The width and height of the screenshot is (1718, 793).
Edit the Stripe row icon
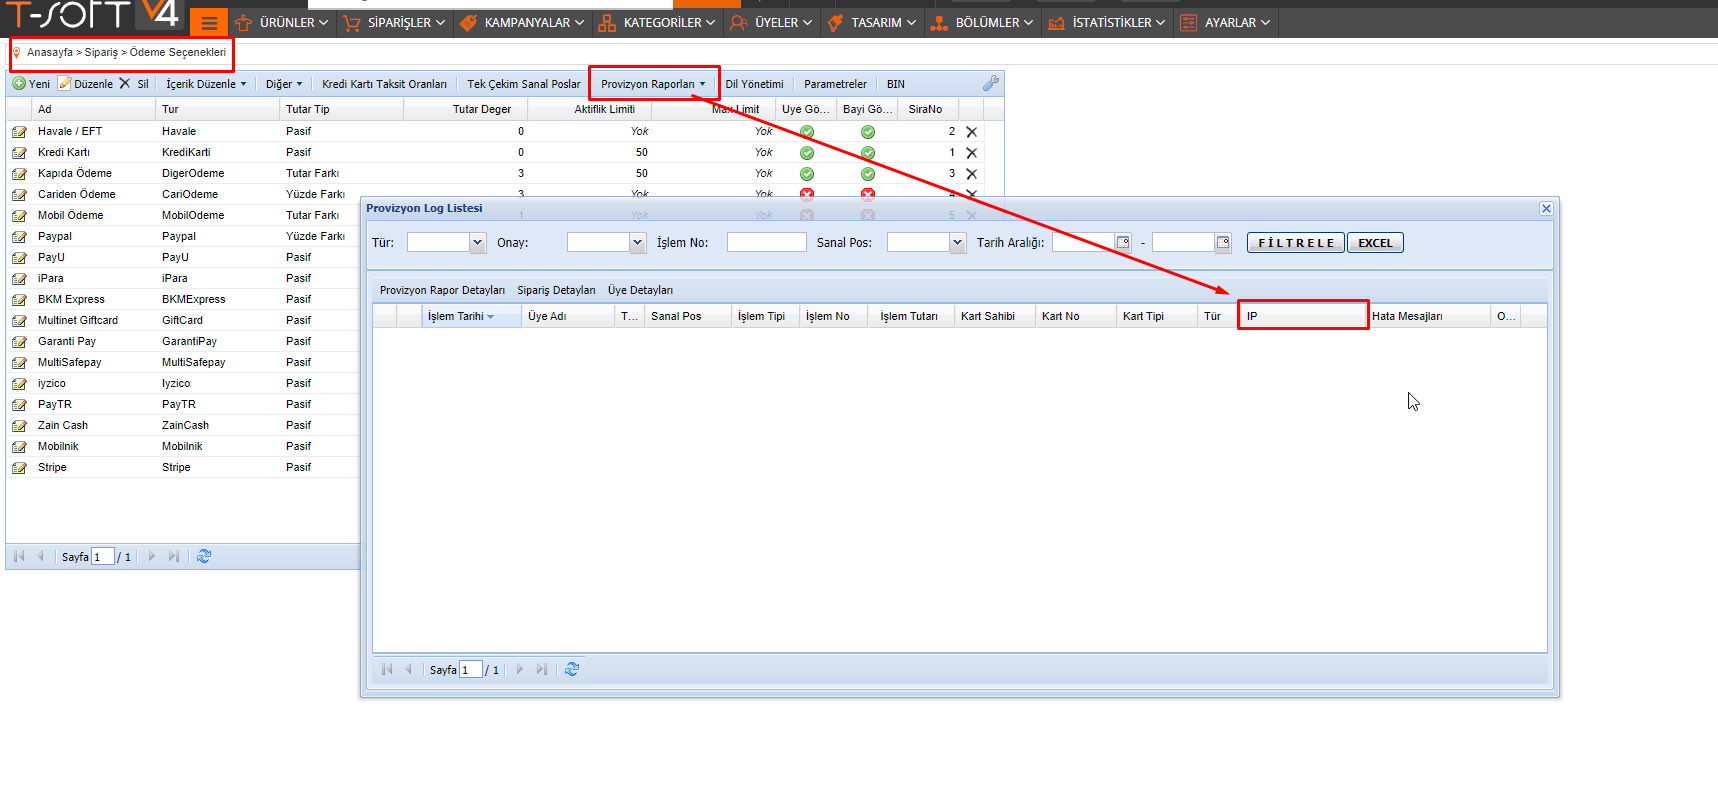pyautogui.click(x=19, y=468)
